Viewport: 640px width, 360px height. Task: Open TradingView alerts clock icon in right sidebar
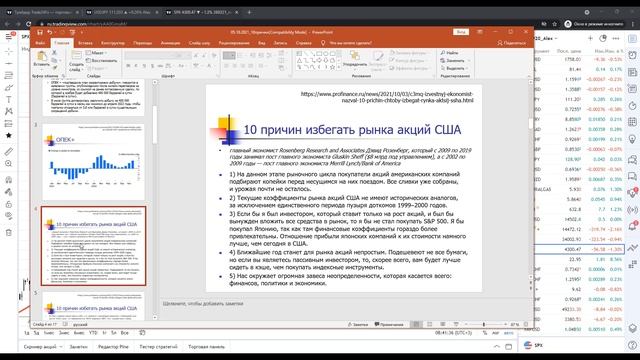[x=633, y=55]
